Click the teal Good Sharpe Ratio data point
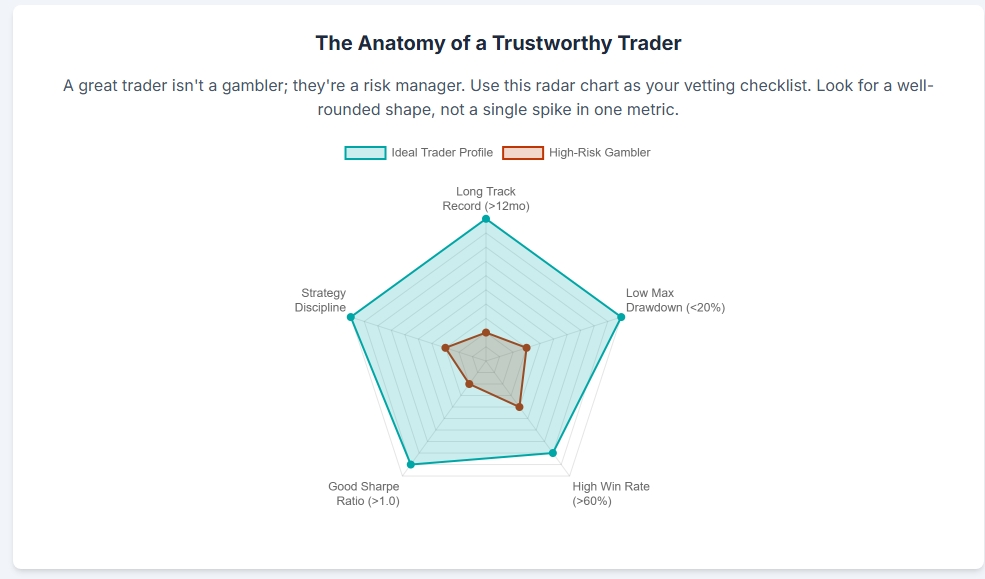The image size is (985, 579). pos(411,464)
